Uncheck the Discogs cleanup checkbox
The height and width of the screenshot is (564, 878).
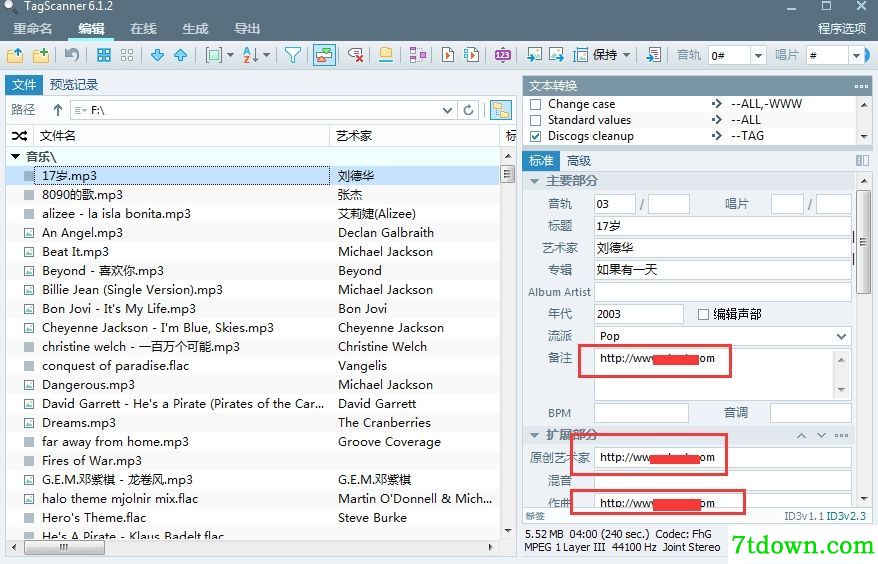click(x=536, y=136)
